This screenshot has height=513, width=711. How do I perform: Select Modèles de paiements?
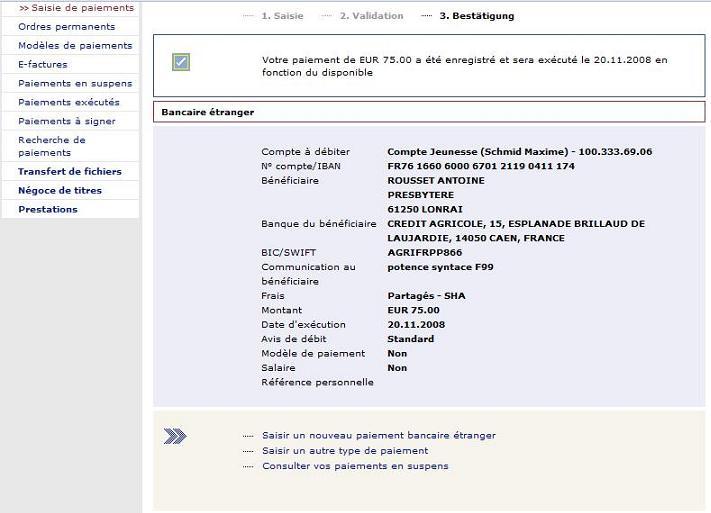[75, 46]
